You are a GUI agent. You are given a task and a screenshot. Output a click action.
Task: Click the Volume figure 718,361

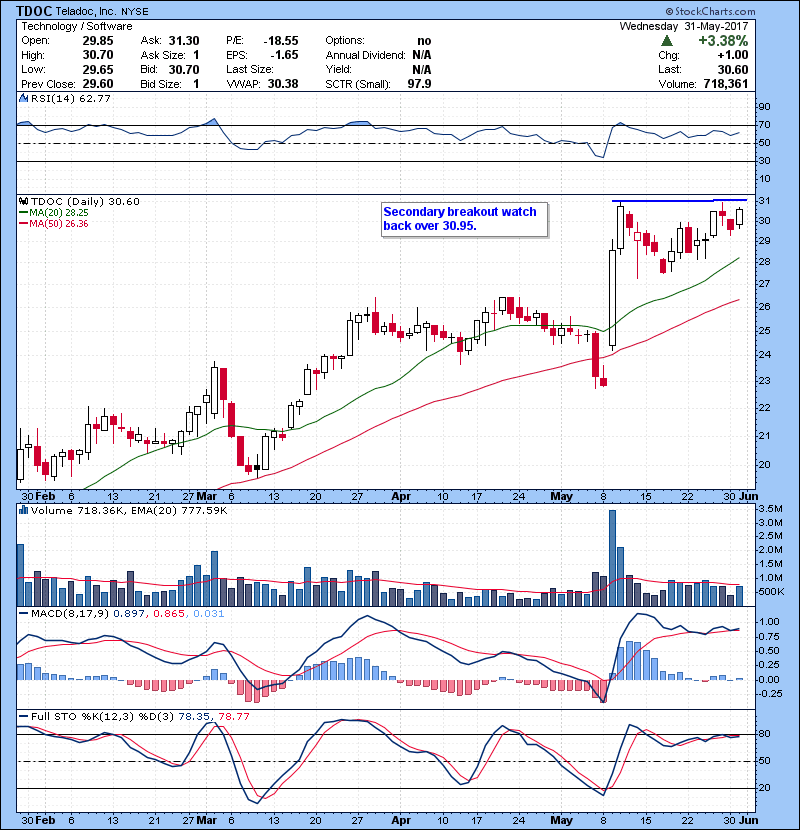[x=726, y=84]
